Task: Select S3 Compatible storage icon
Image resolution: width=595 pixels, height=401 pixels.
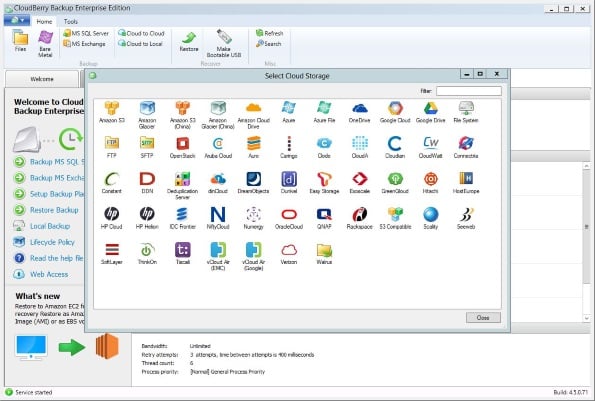Action: 395,218
